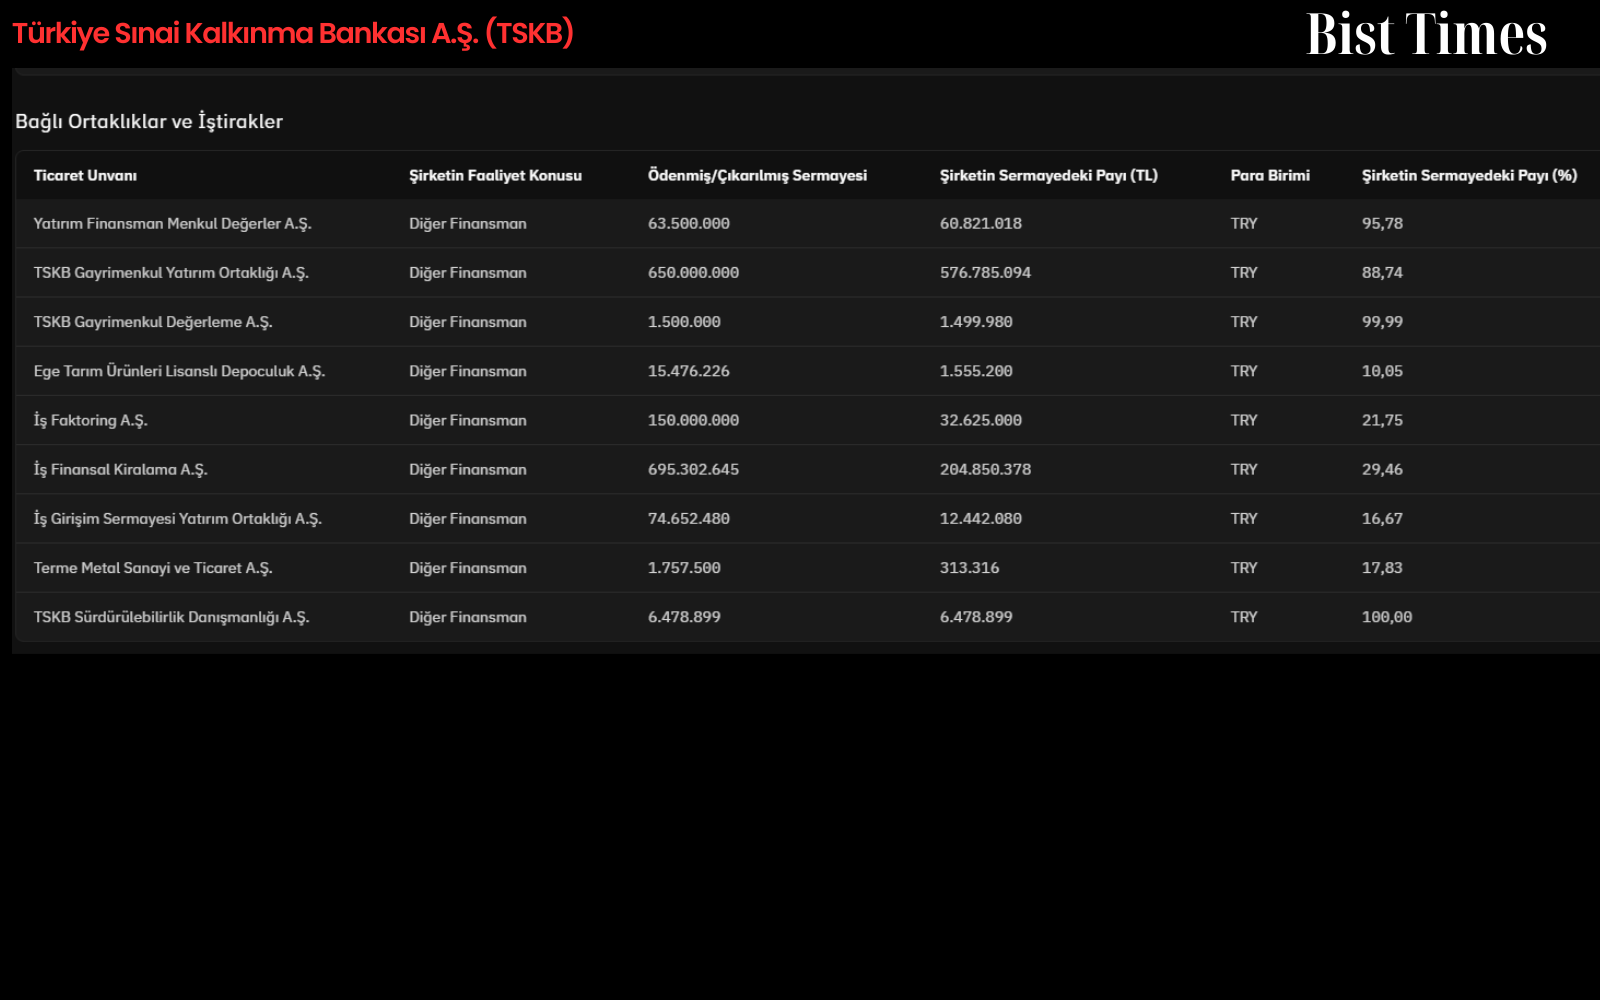Click the 21,75 percentage cell
This screenshot has width=1600, height=1000.
pyautogui.click(x=1382, y=420)
